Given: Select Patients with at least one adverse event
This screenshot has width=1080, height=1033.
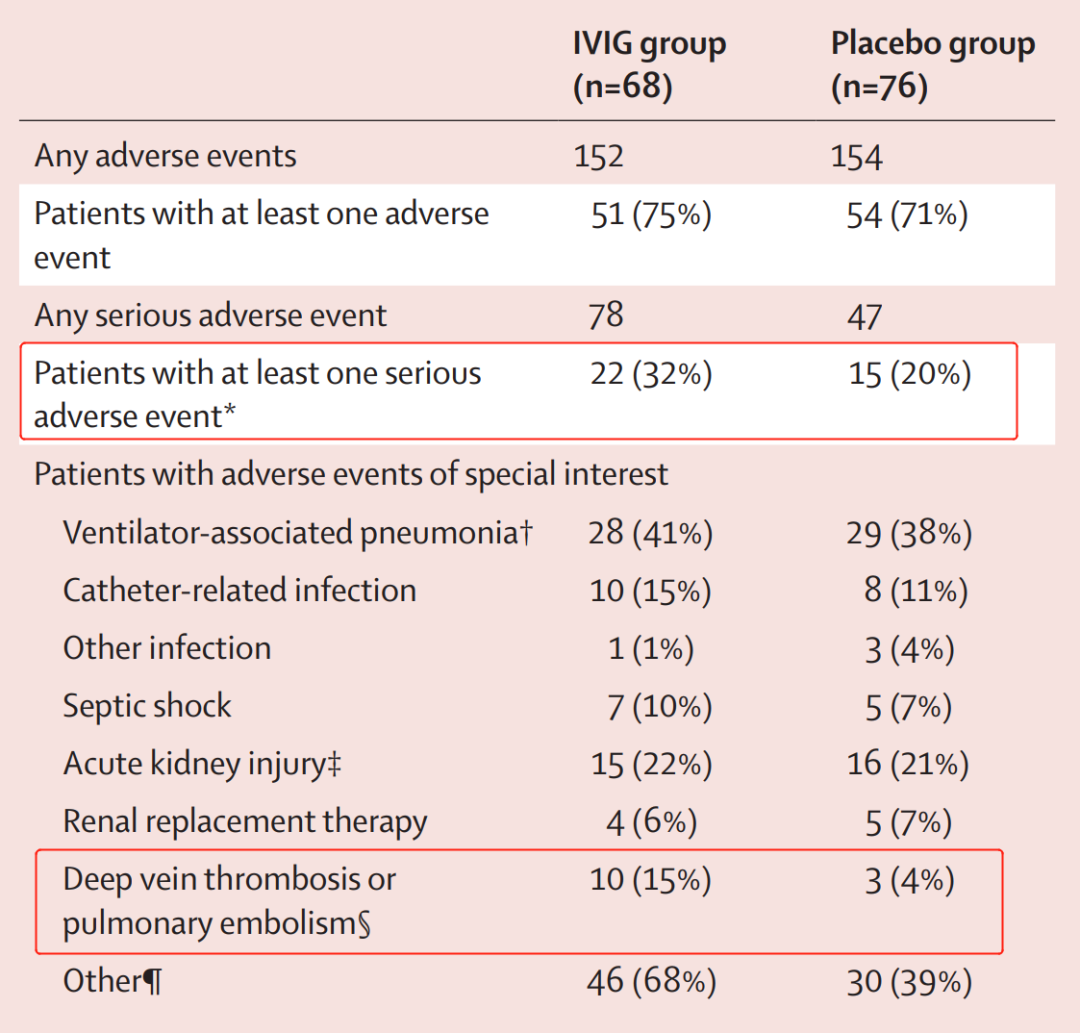Looking at the screenshot, I should [261, 235].
